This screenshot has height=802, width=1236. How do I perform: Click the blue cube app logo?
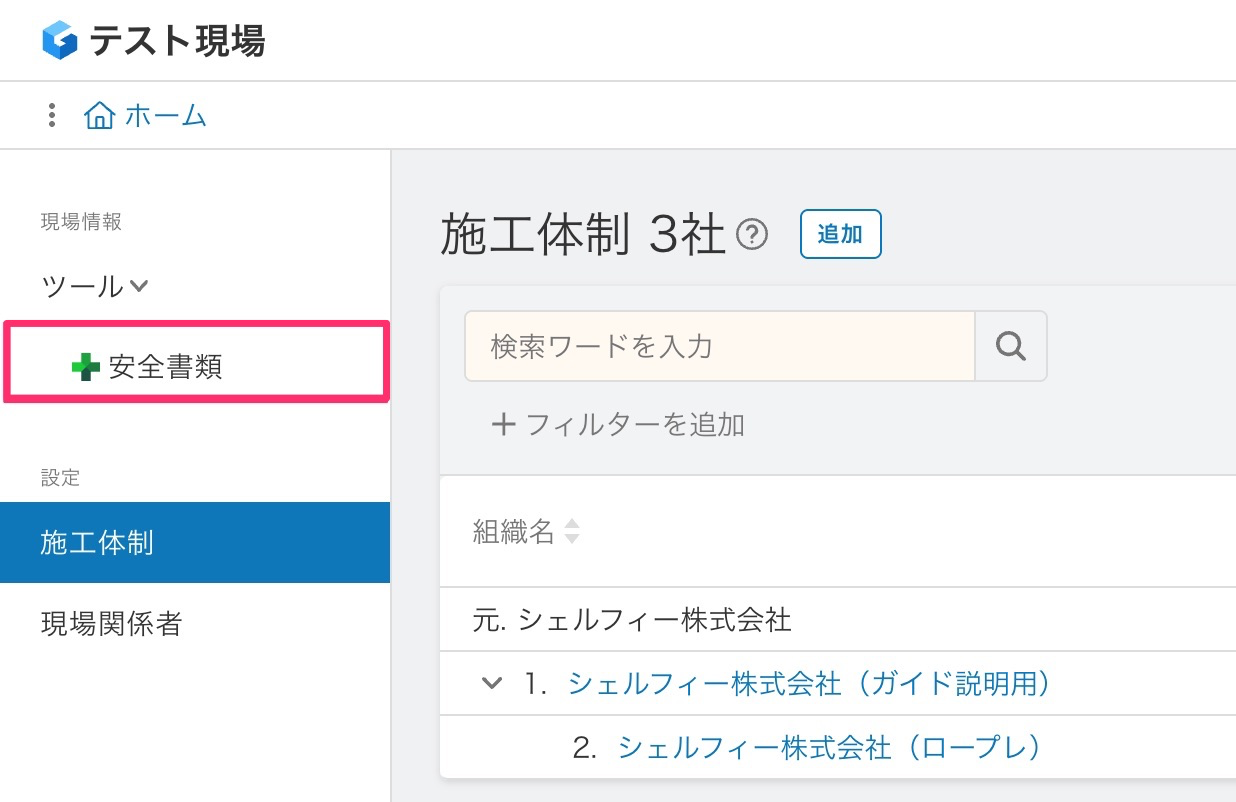pos(60,41)
